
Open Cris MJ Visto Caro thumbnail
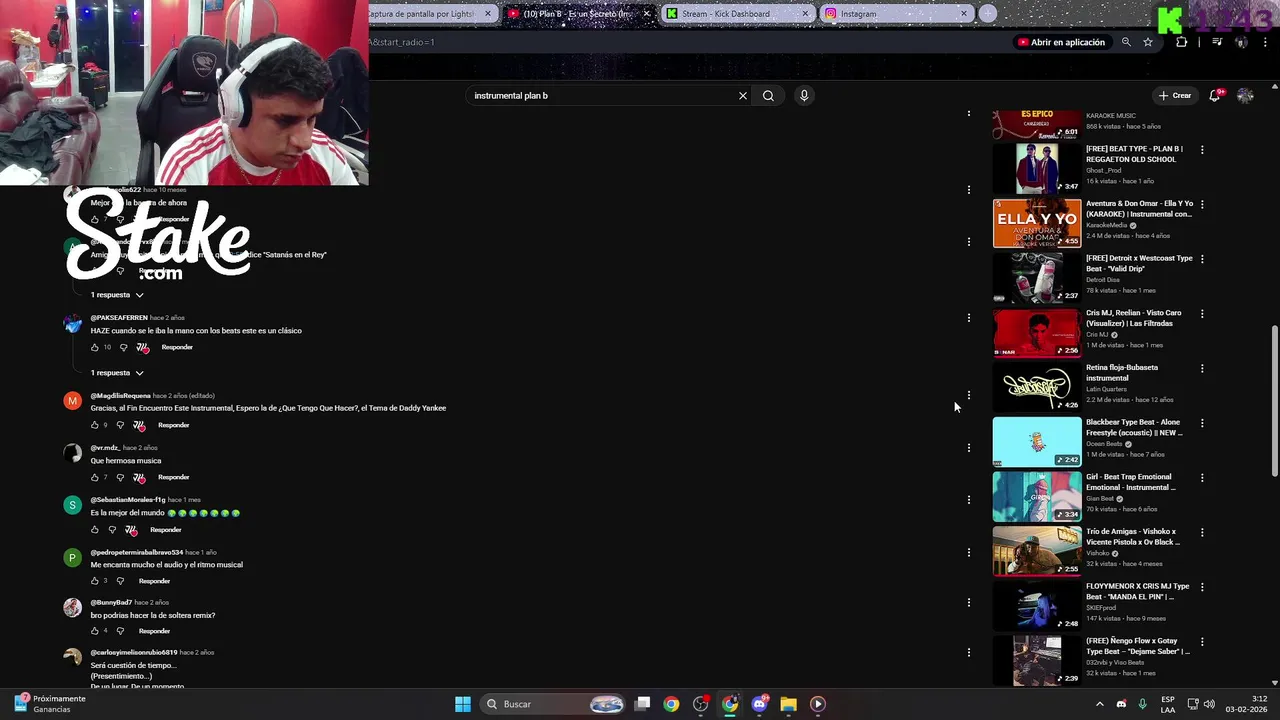(x=1037, y=332)
